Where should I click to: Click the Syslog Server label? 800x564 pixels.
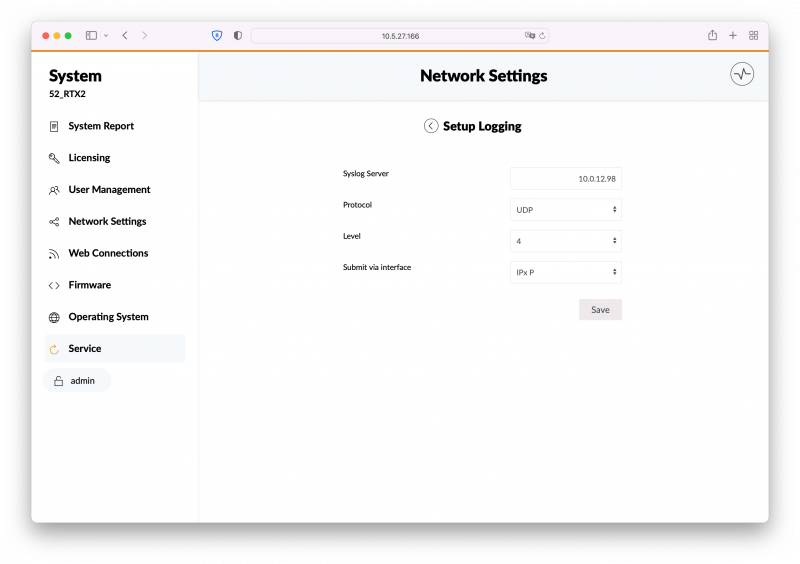(x=365, y=174)
